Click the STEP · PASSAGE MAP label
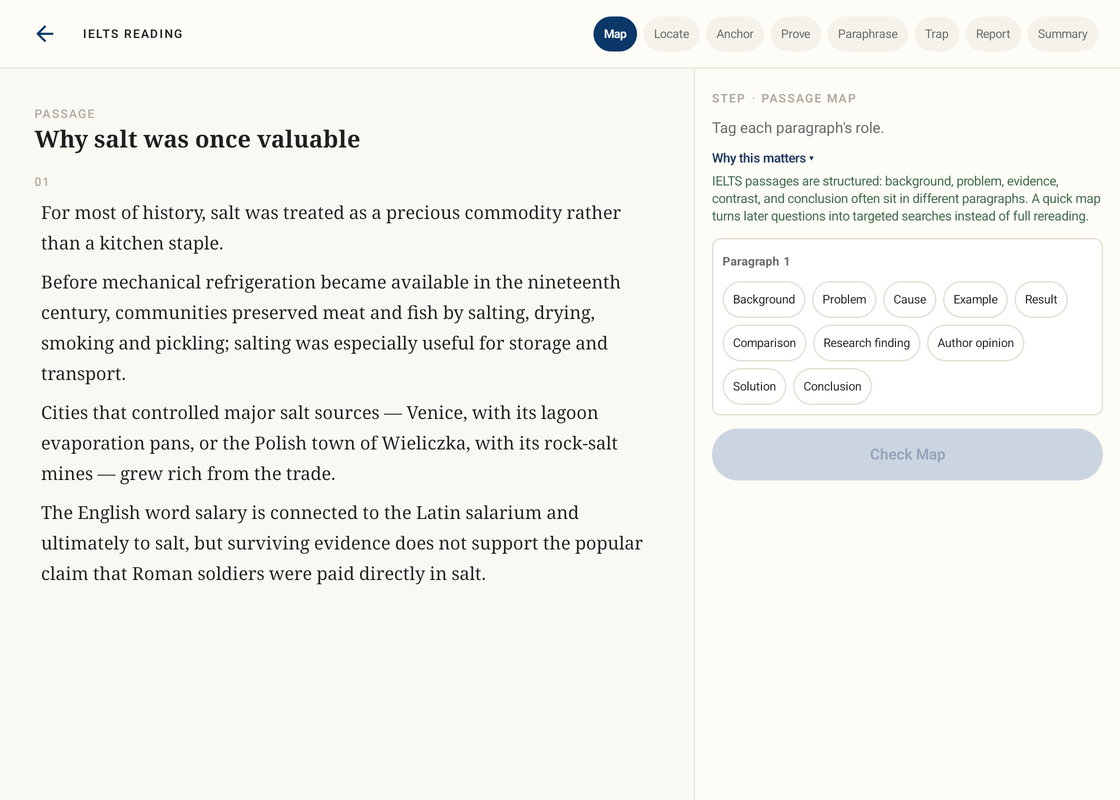Viewport: 1120px width, 800px height. pyautogui.click(x=784, y=98)
